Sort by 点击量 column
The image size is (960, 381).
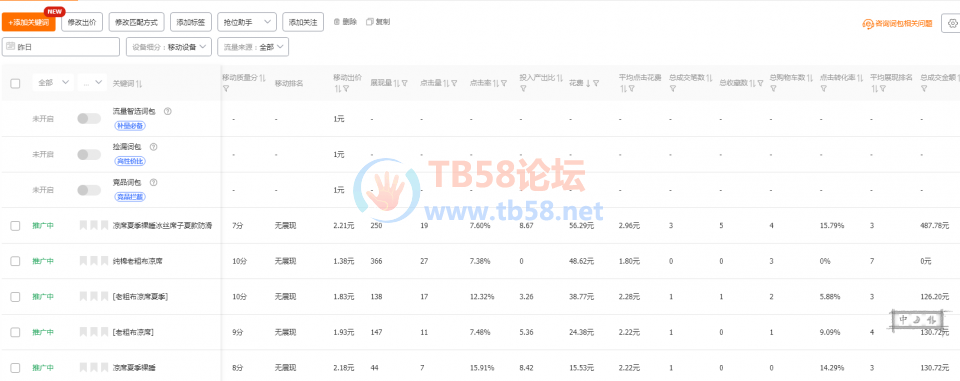pyautogui.click(x=446, y=83)
